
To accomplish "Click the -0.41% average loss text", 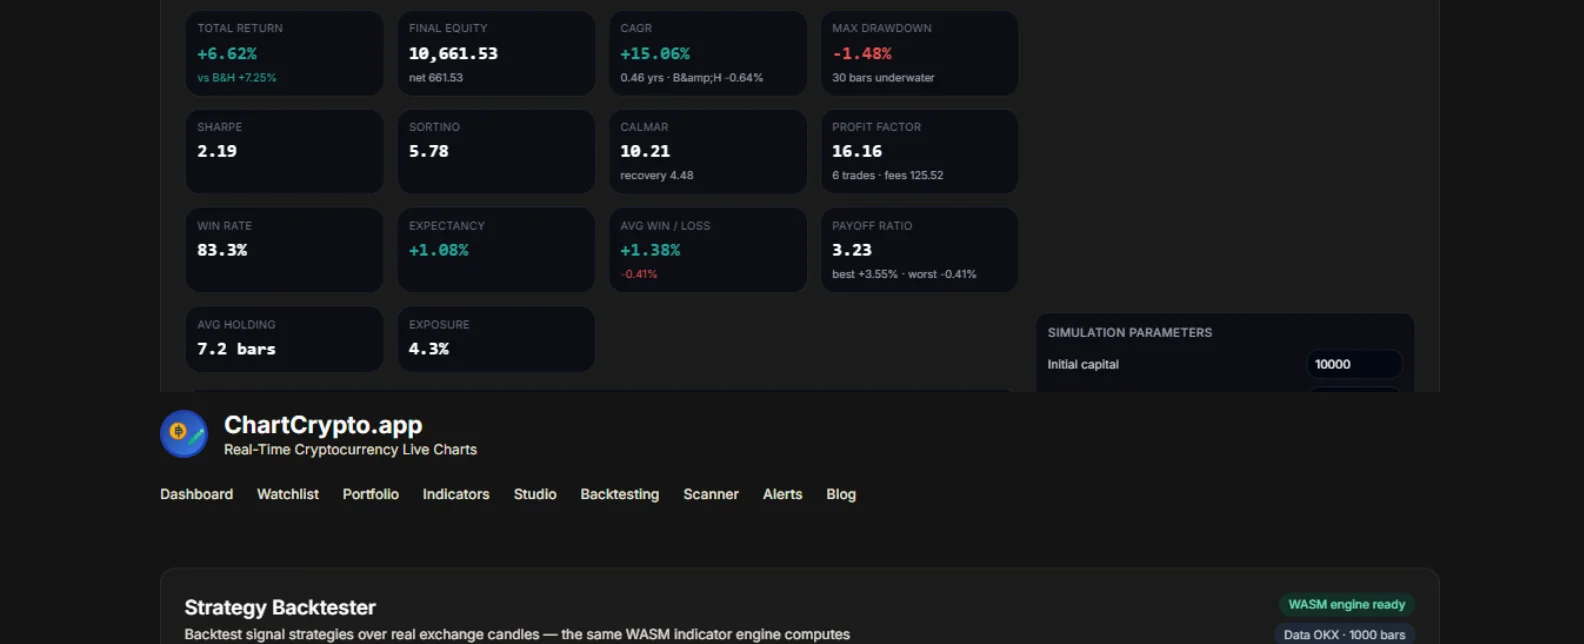I will click(x=639, y=274).
